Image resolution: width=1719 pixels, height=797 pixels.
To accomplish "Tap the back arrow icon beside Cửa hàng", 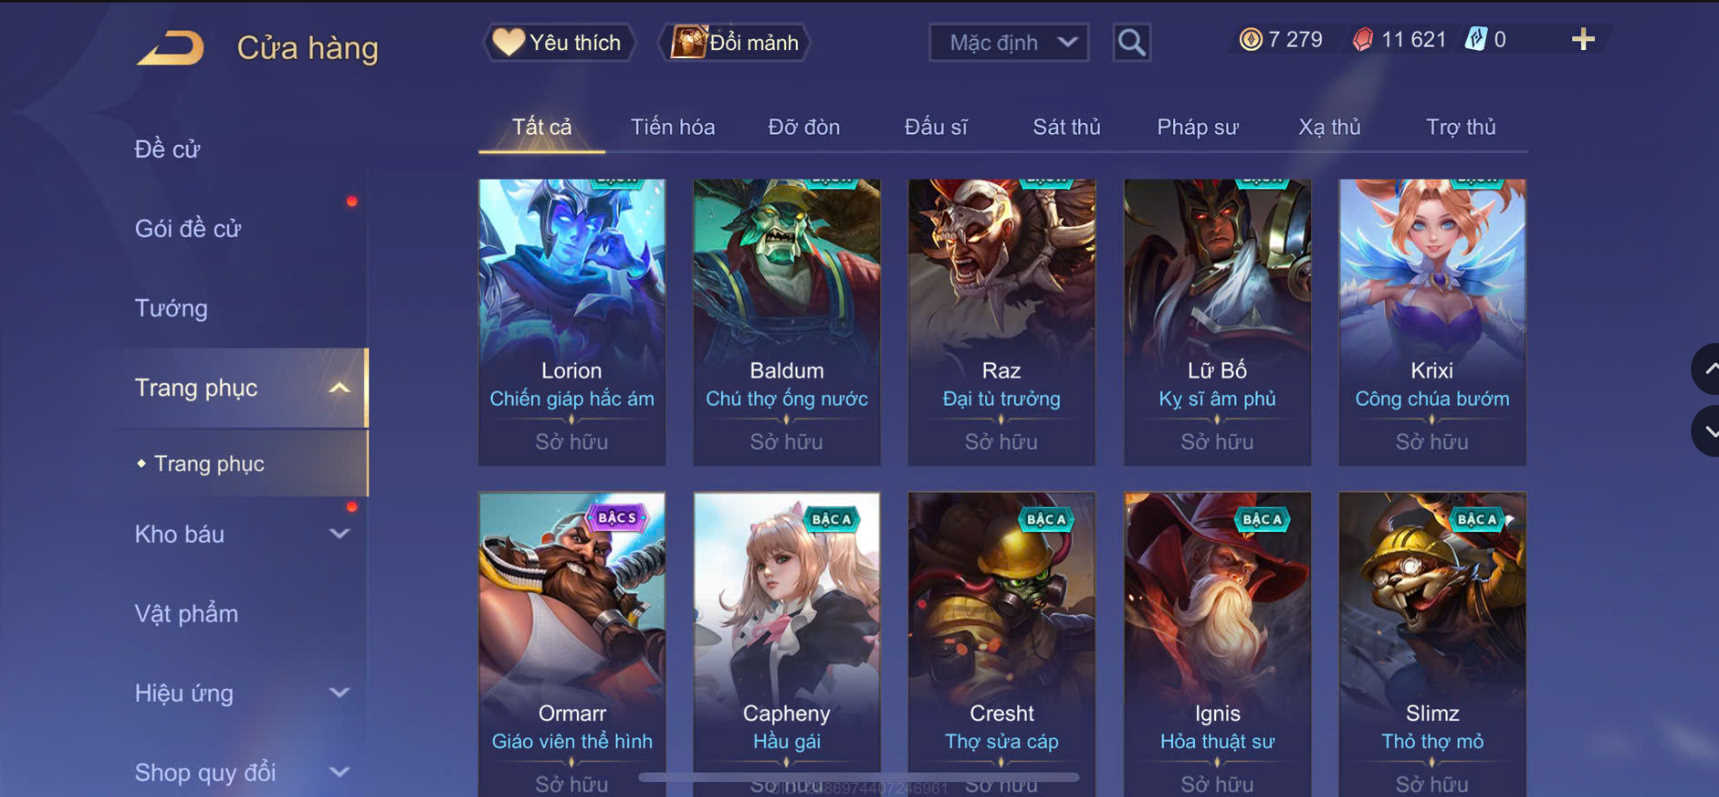I will (170, 47).
